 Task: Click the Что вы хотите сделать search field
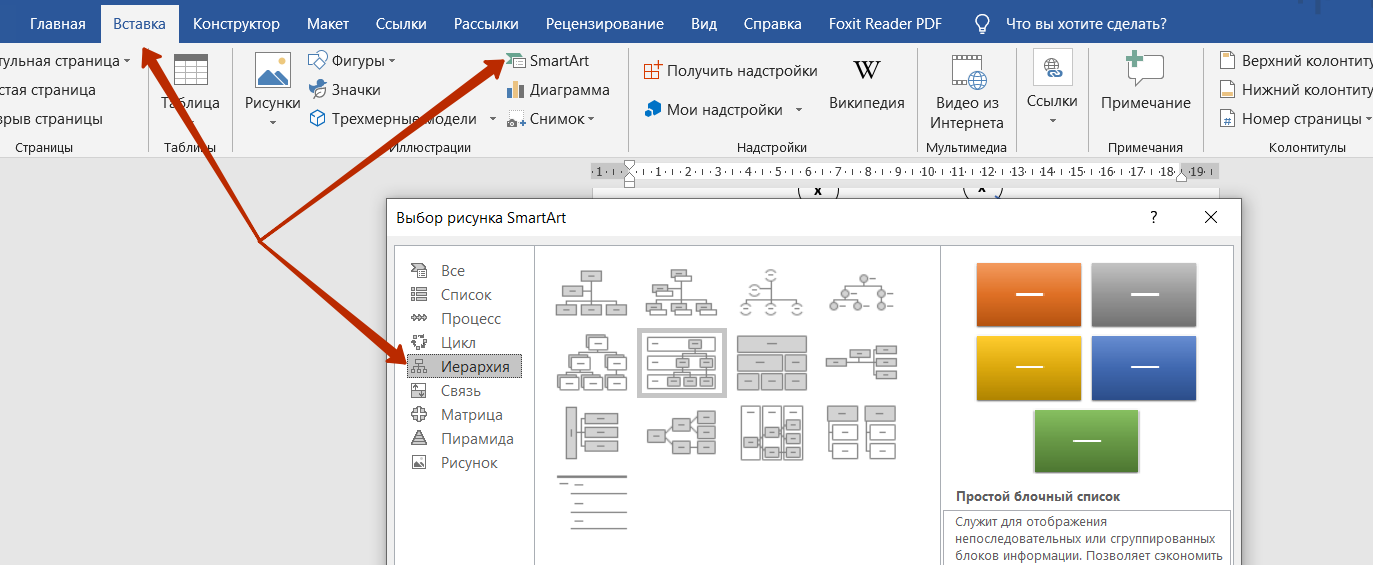(x=1086, y=24)
